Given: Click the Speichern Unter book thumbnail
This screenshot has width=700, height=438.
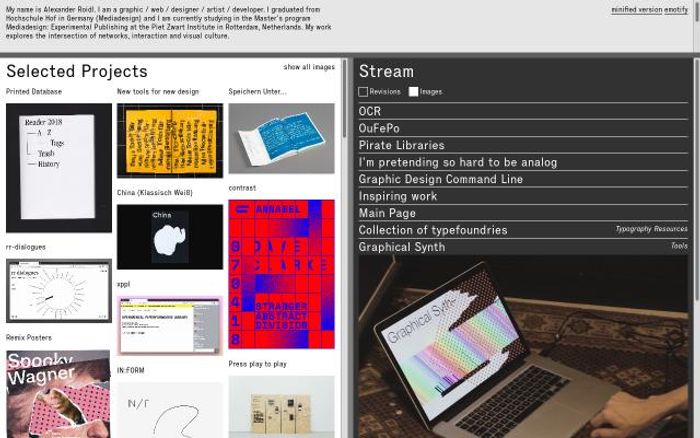Looking at the screenshot, I should pyautogui.click(x=281, y=138).
